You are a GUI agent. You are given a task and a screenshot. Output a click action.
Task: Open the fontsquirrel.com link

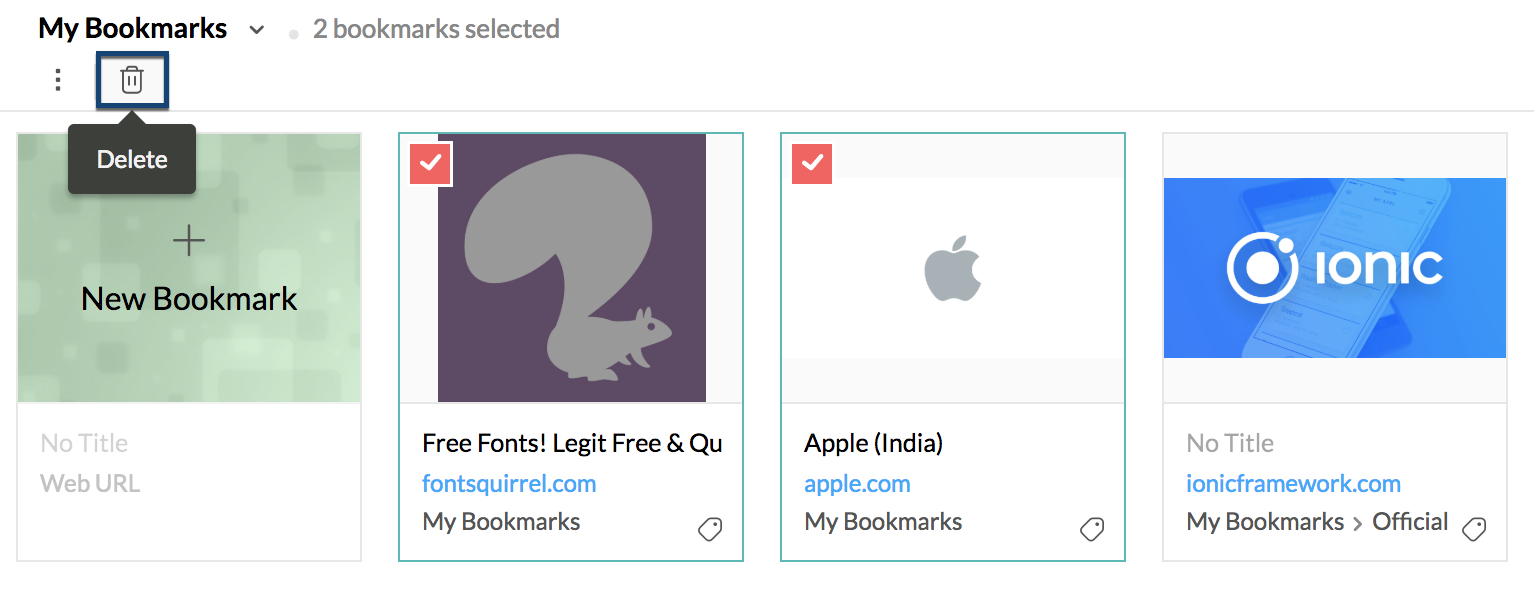pos(509,484)
